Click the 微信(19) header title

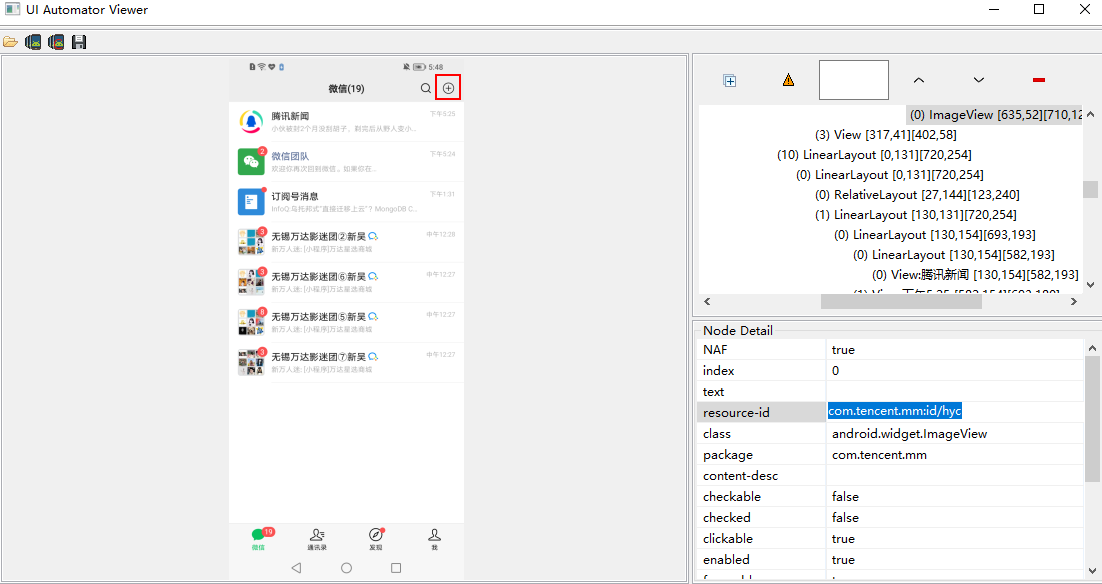tap(346, 89)
